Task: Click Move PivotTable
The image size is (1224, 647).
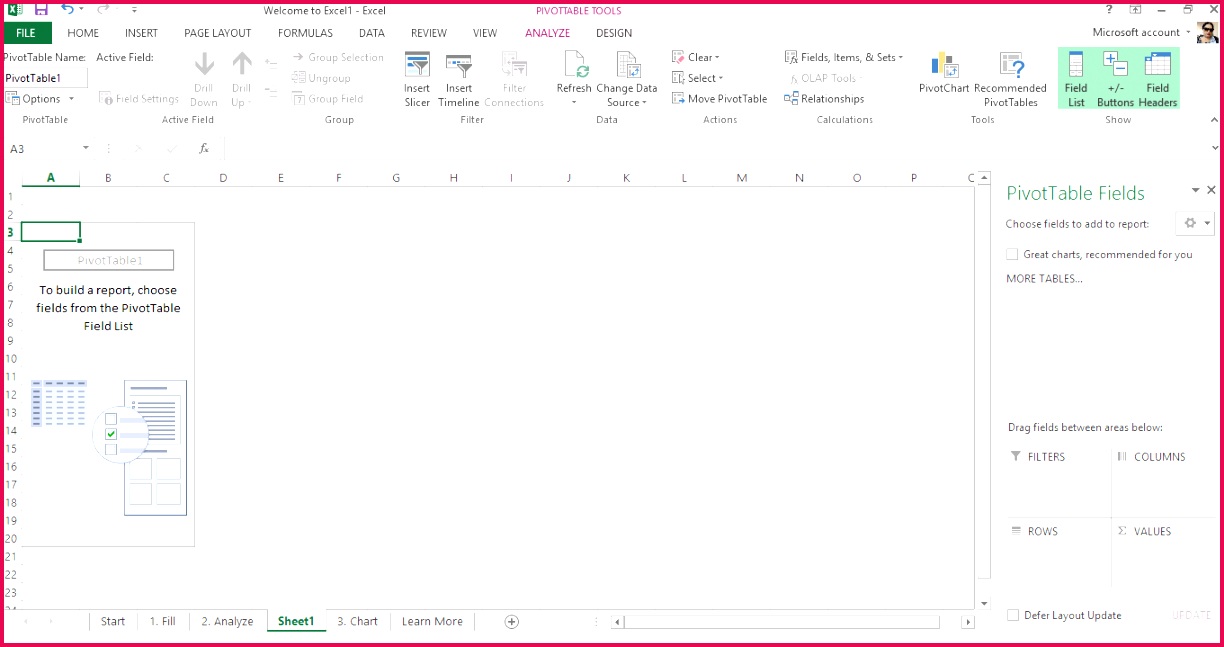Action: tap(719, 99)
